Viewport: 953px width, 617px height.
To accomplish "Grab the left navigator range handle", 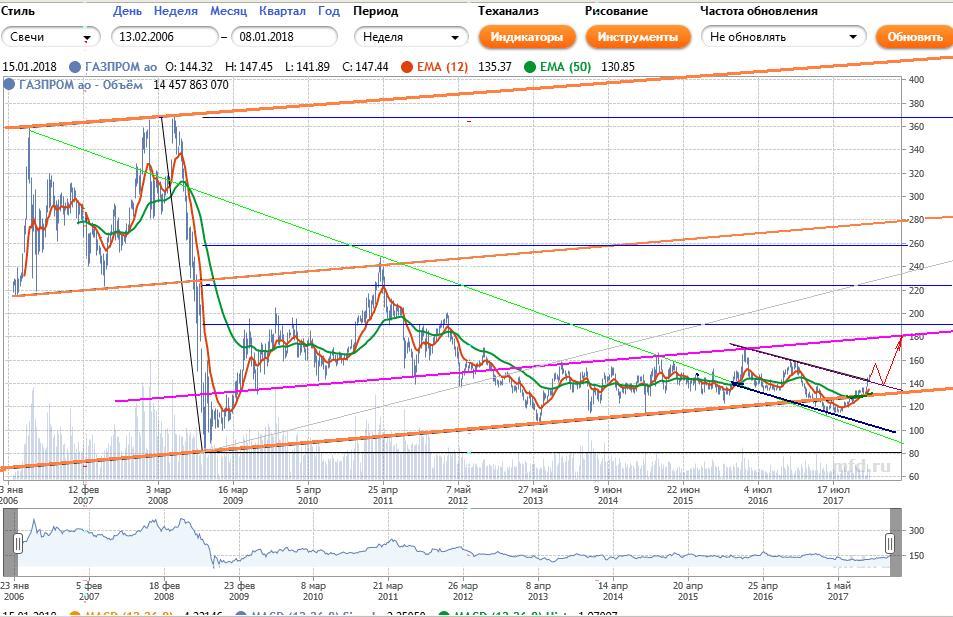I will click(18, 542).
